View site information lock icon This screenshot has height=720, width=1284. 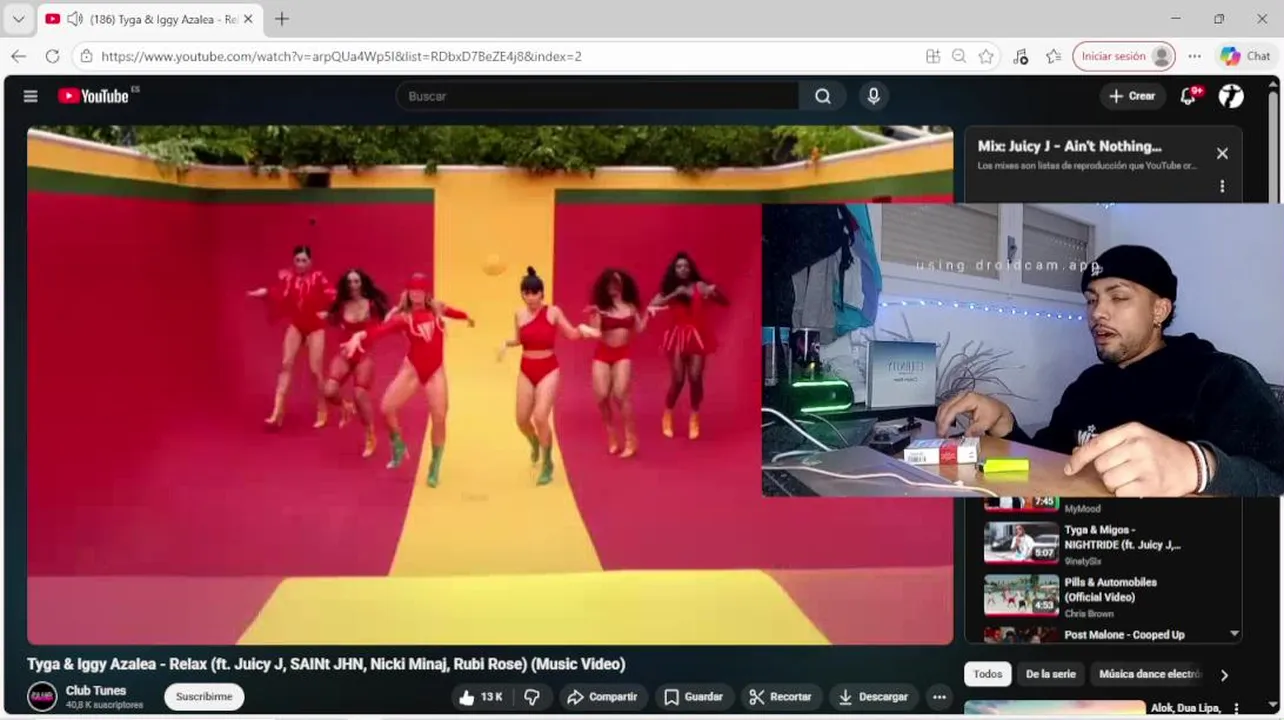[86, 56]
